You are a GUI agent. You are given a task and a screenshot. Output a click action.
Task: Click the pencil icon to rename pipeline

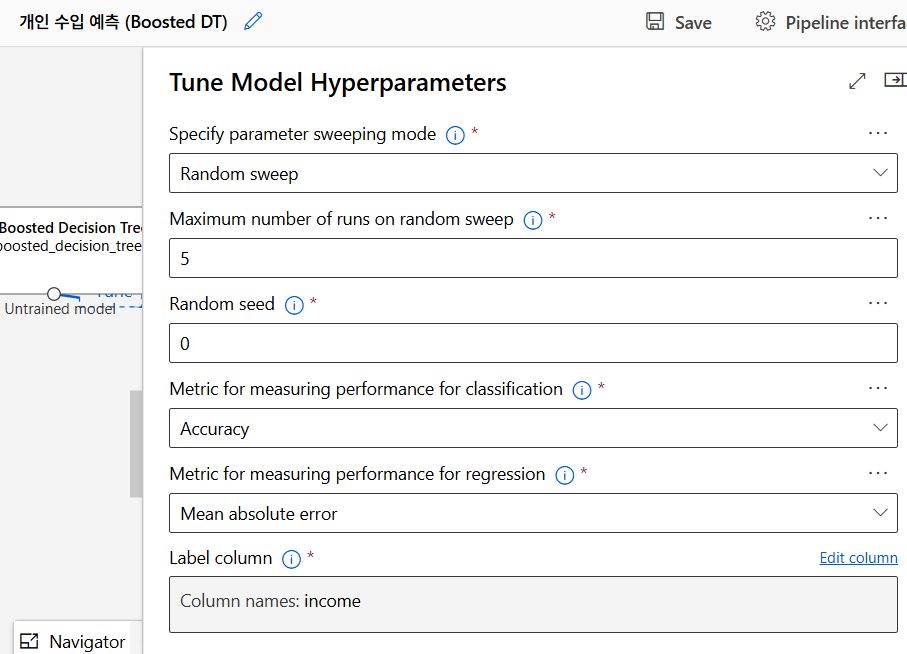pos(253,21)
